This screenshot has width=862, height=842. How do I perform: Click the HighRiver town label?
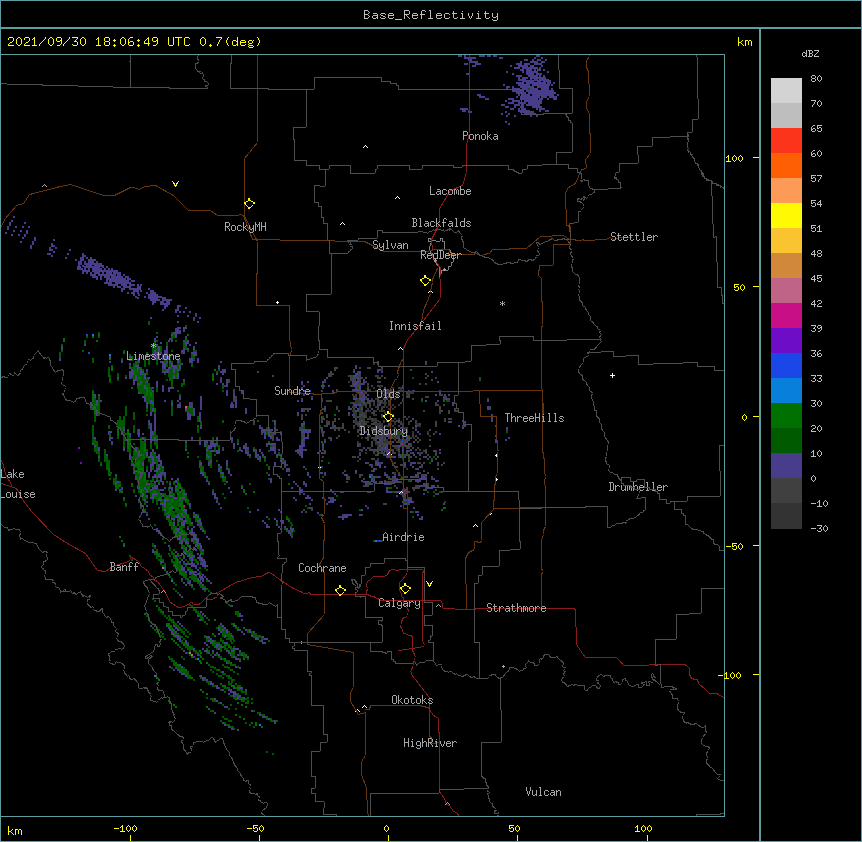coord(430,743)
